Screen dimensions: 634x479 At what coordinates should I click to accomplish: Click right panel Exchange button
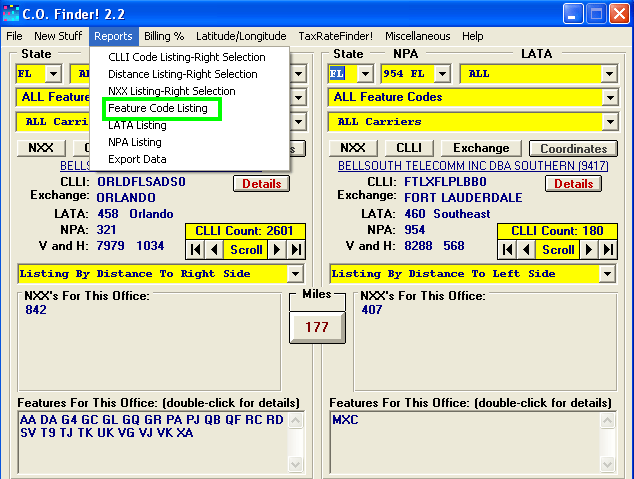481,148
